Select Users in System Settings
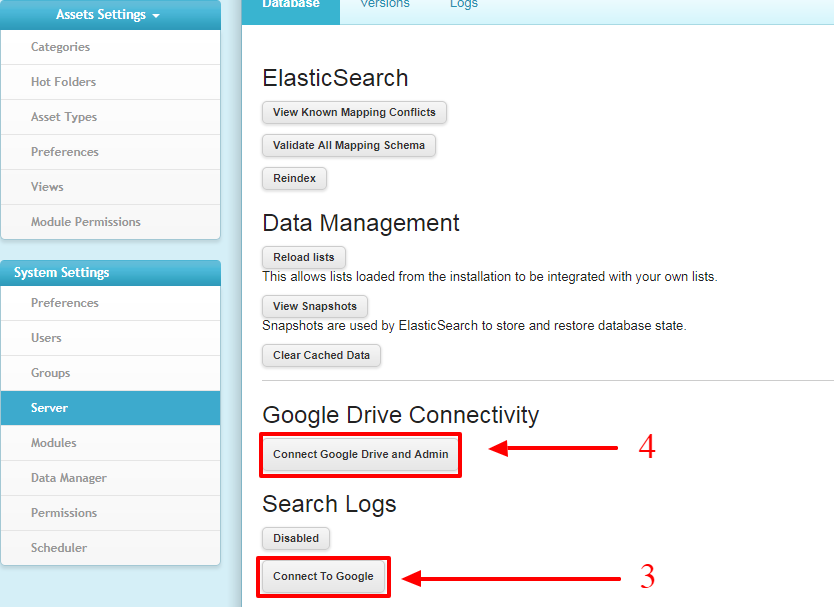Image resolution: width=834 pixels, height=607 pixels. pyautogui.click(x=111, y=338)
